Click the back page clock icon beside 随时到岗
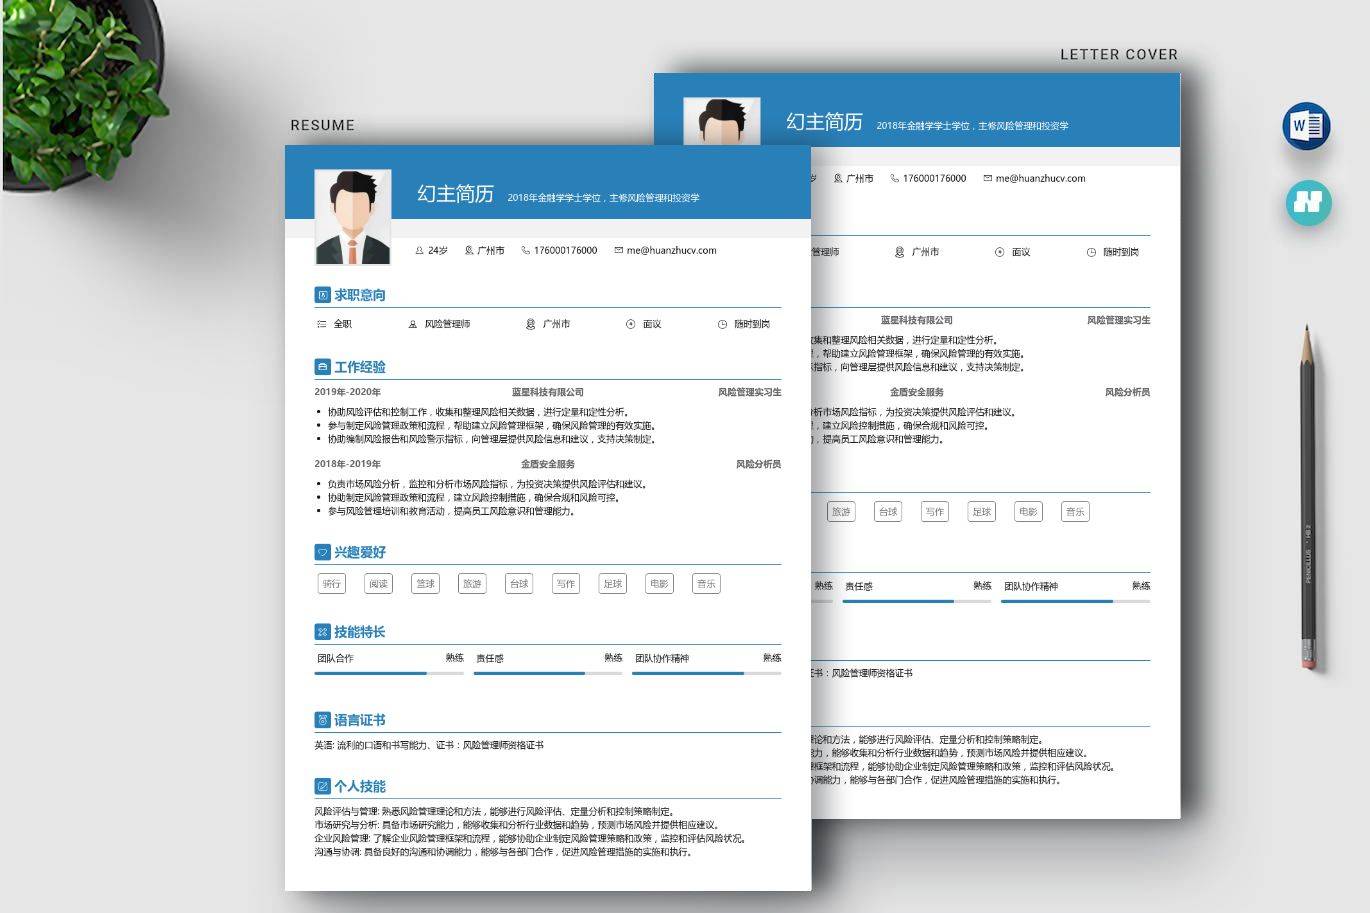The height and width of the screenshot is (913, 1370). pyautogui.click(x=1091, y=252)
